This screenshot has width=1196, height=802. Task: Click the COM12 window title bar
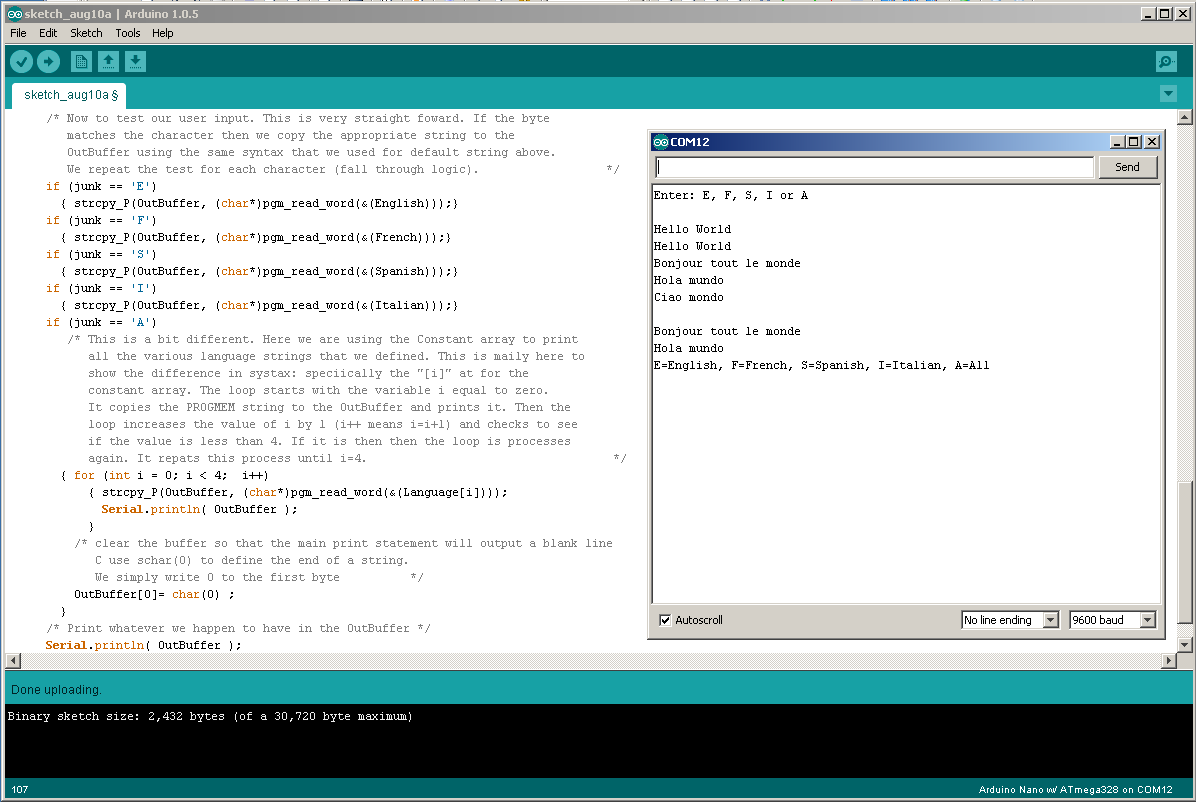coord(906,142)
